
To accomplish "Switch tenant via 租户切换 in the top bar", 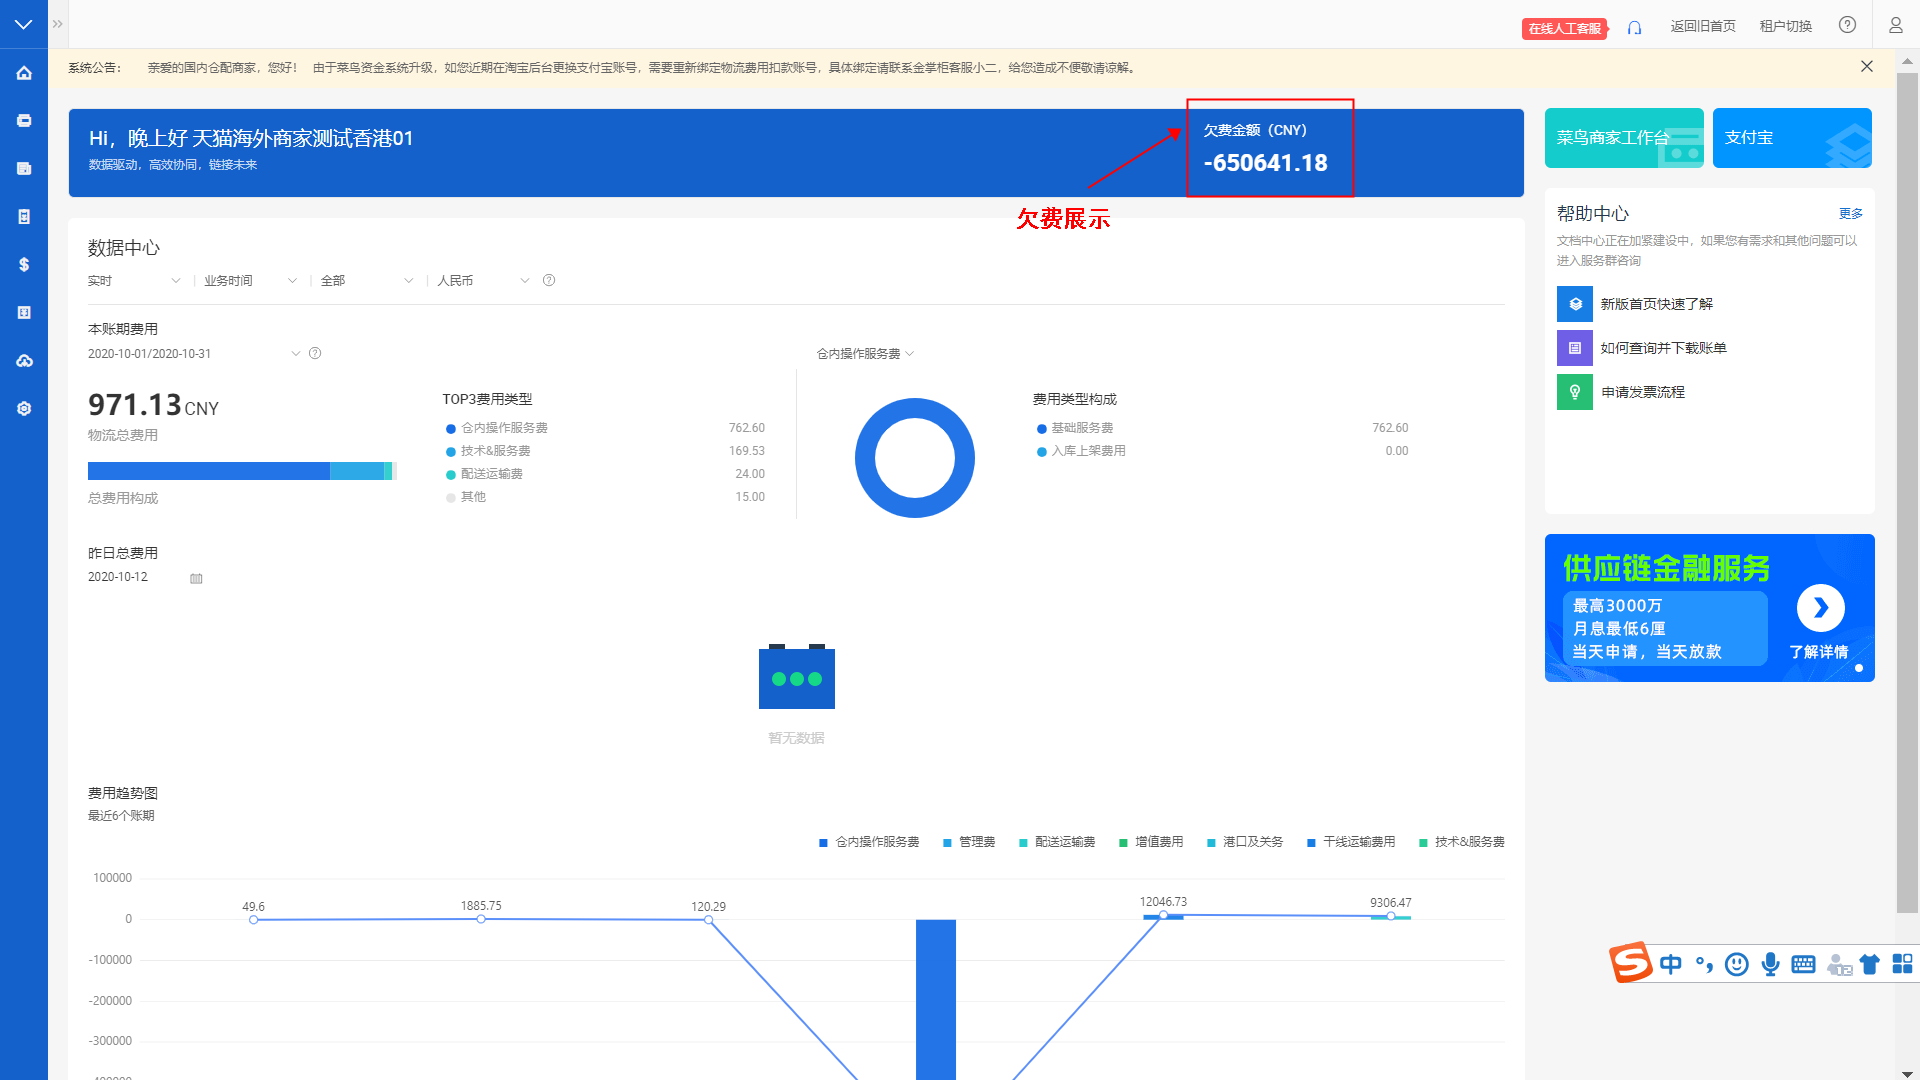I will (1785, 25).
